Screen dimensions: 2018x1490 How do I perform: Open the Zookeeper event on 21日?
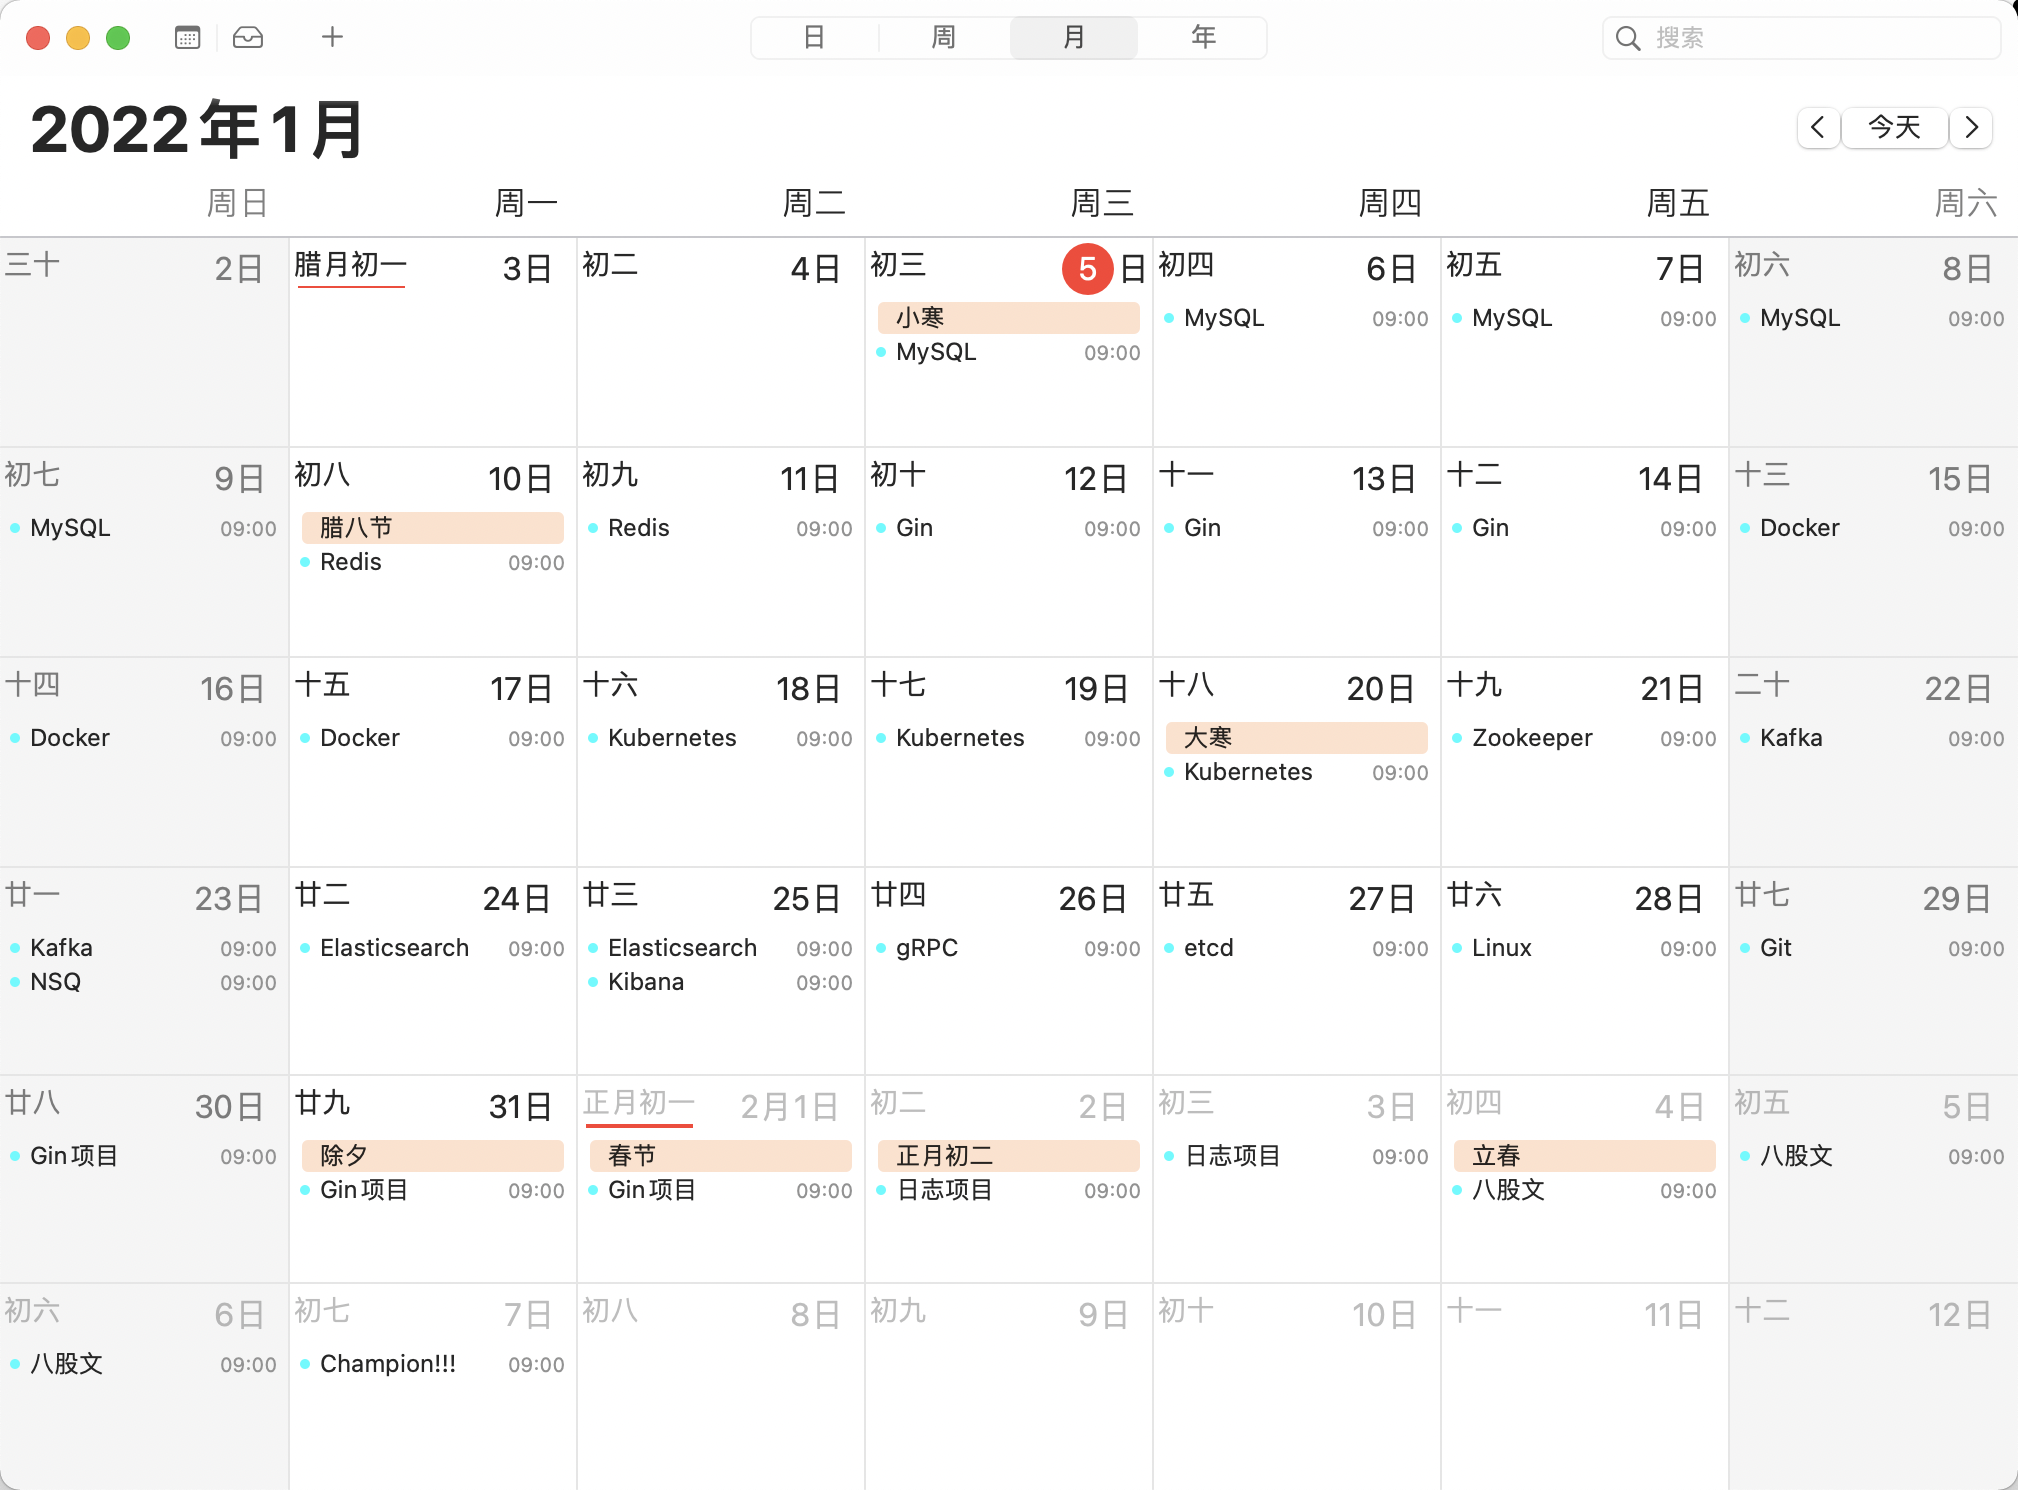tap(1532, 738)
